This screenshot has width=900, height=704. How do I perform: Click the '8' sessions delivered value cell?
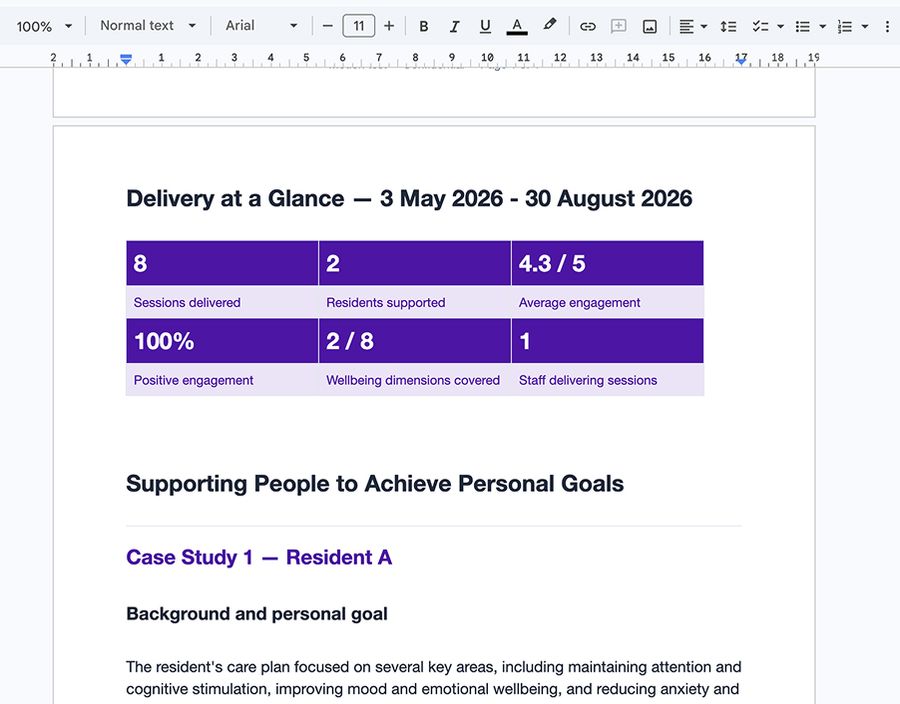coord(222,263)
